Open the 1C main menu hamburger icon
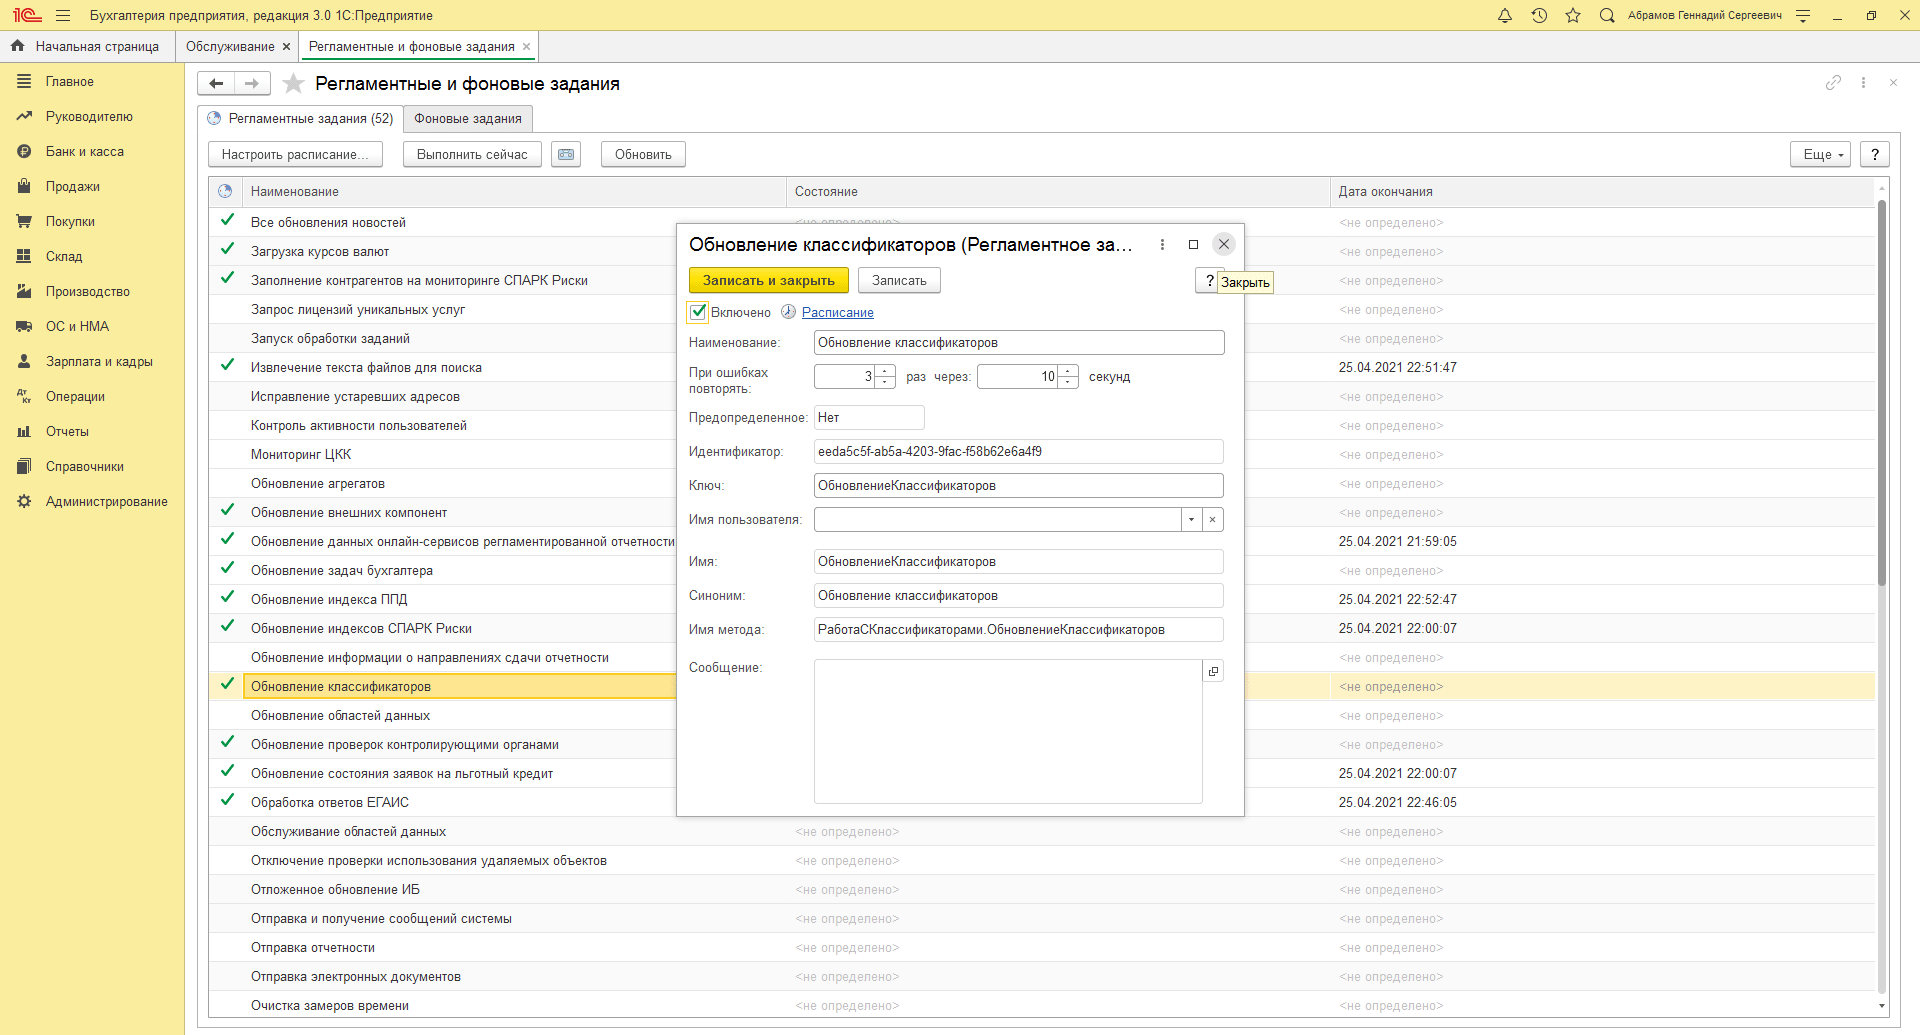 pos(63,15)
